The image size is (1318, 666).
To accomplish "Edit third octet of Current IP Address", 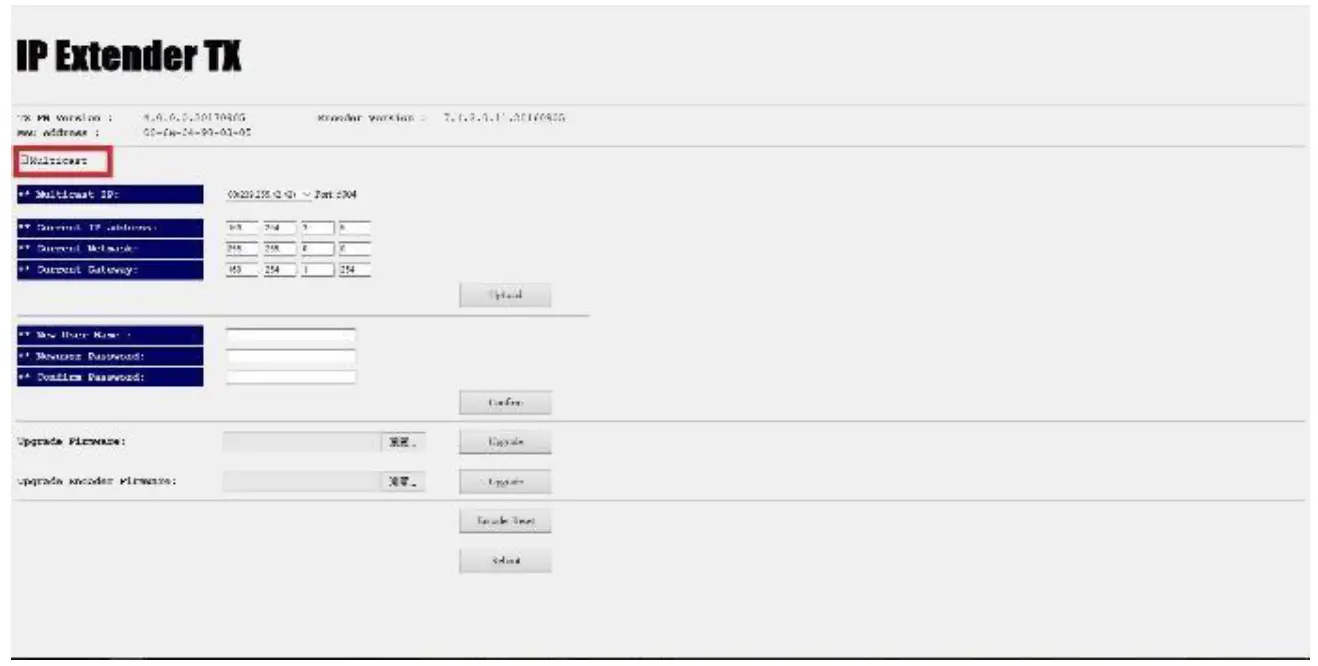I will (x=317, y=228).
